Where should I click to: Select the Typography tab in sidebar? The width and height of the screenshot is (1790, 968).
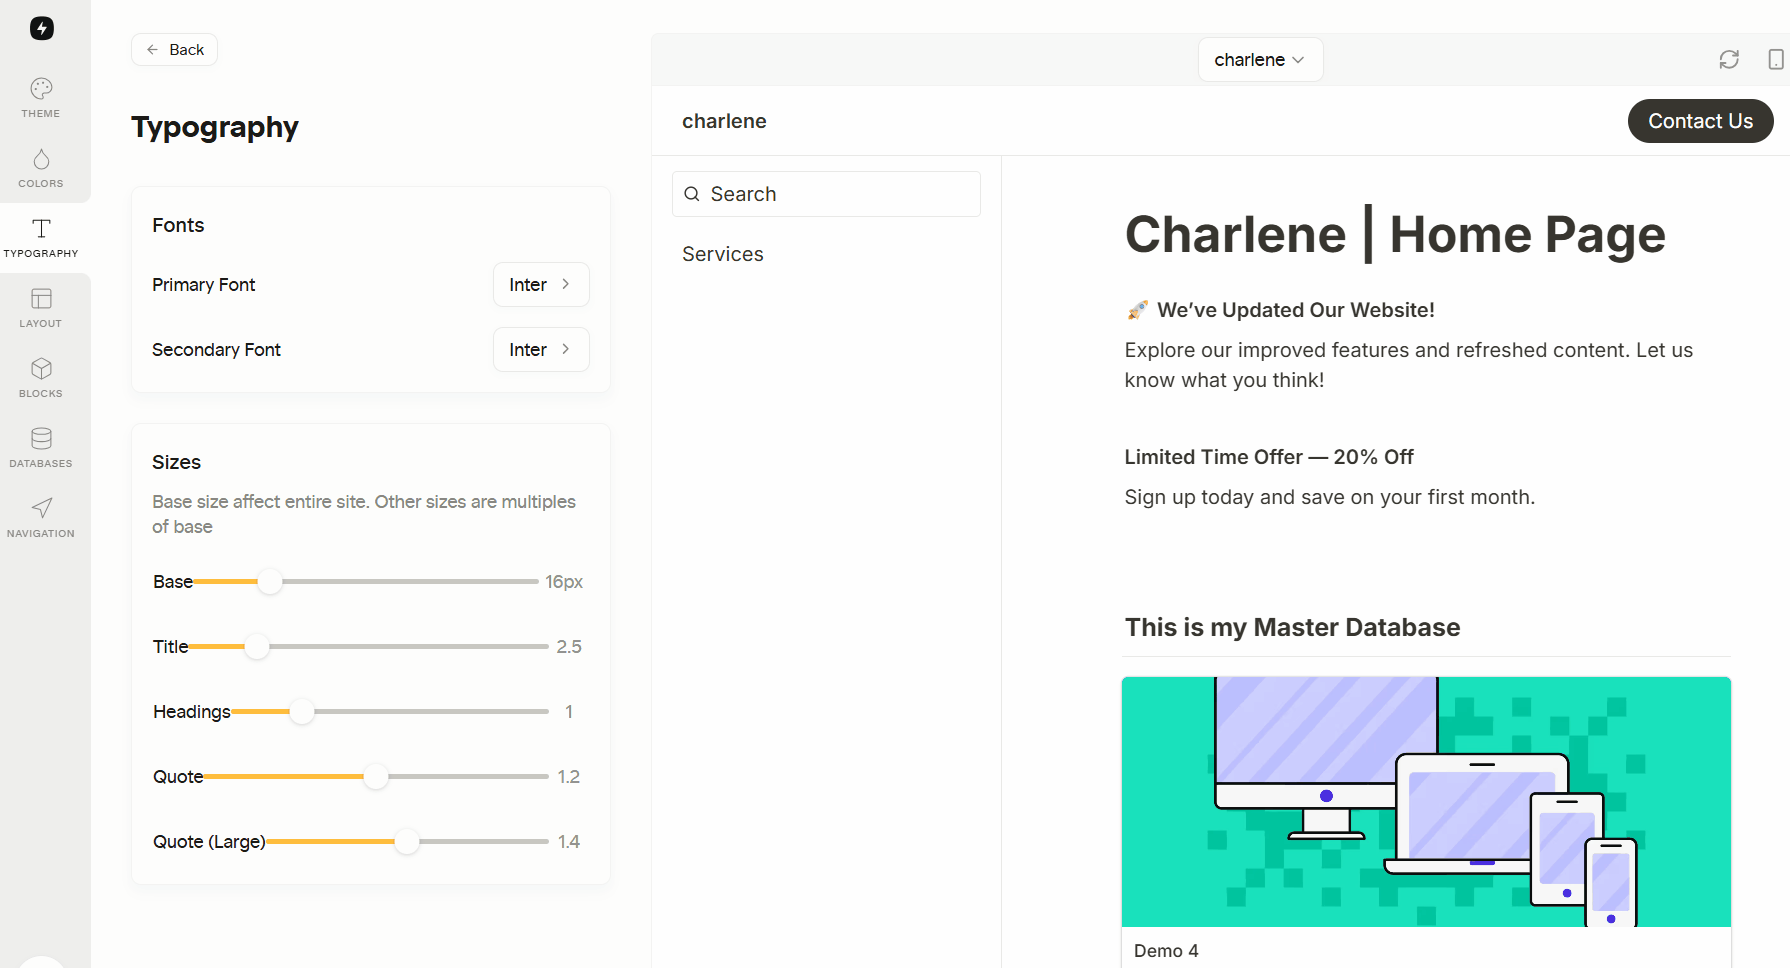point(41,238)
